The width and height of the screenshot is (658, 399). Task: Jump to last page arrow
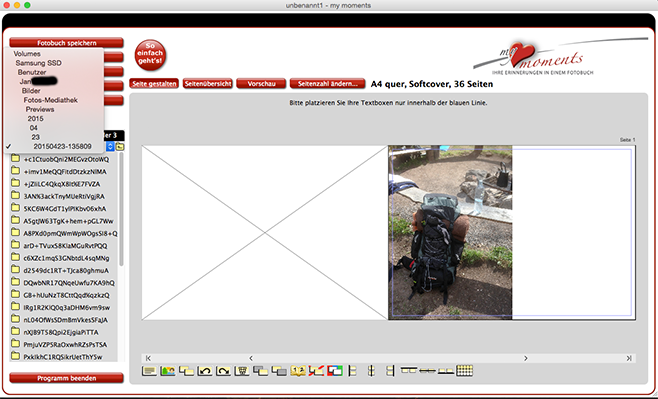pyautogui.click(x=629, y=358)
